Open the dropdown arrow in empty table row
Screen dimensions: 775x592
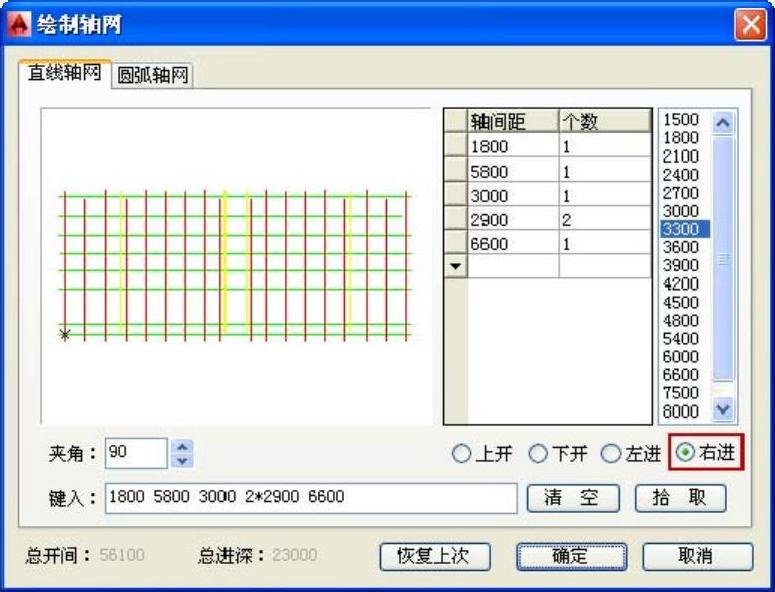(x=456, y=266)
